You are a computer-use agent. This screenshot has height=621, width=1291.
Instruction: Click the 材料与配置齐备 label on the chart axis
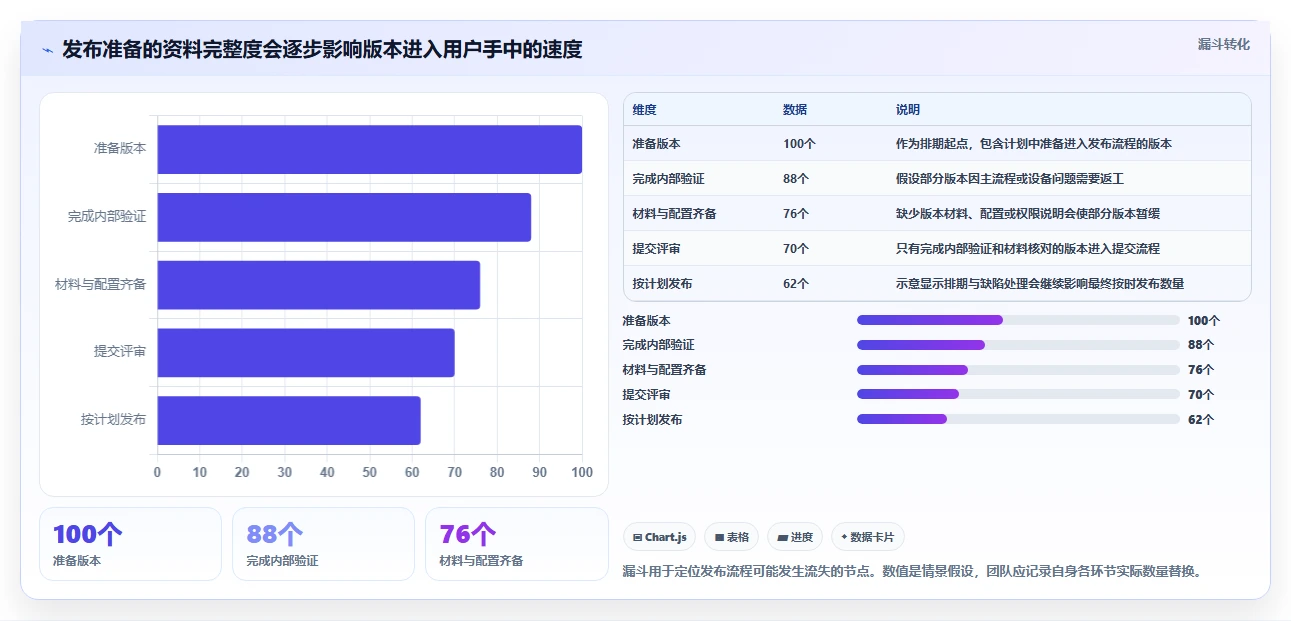[x=101, y=284]
